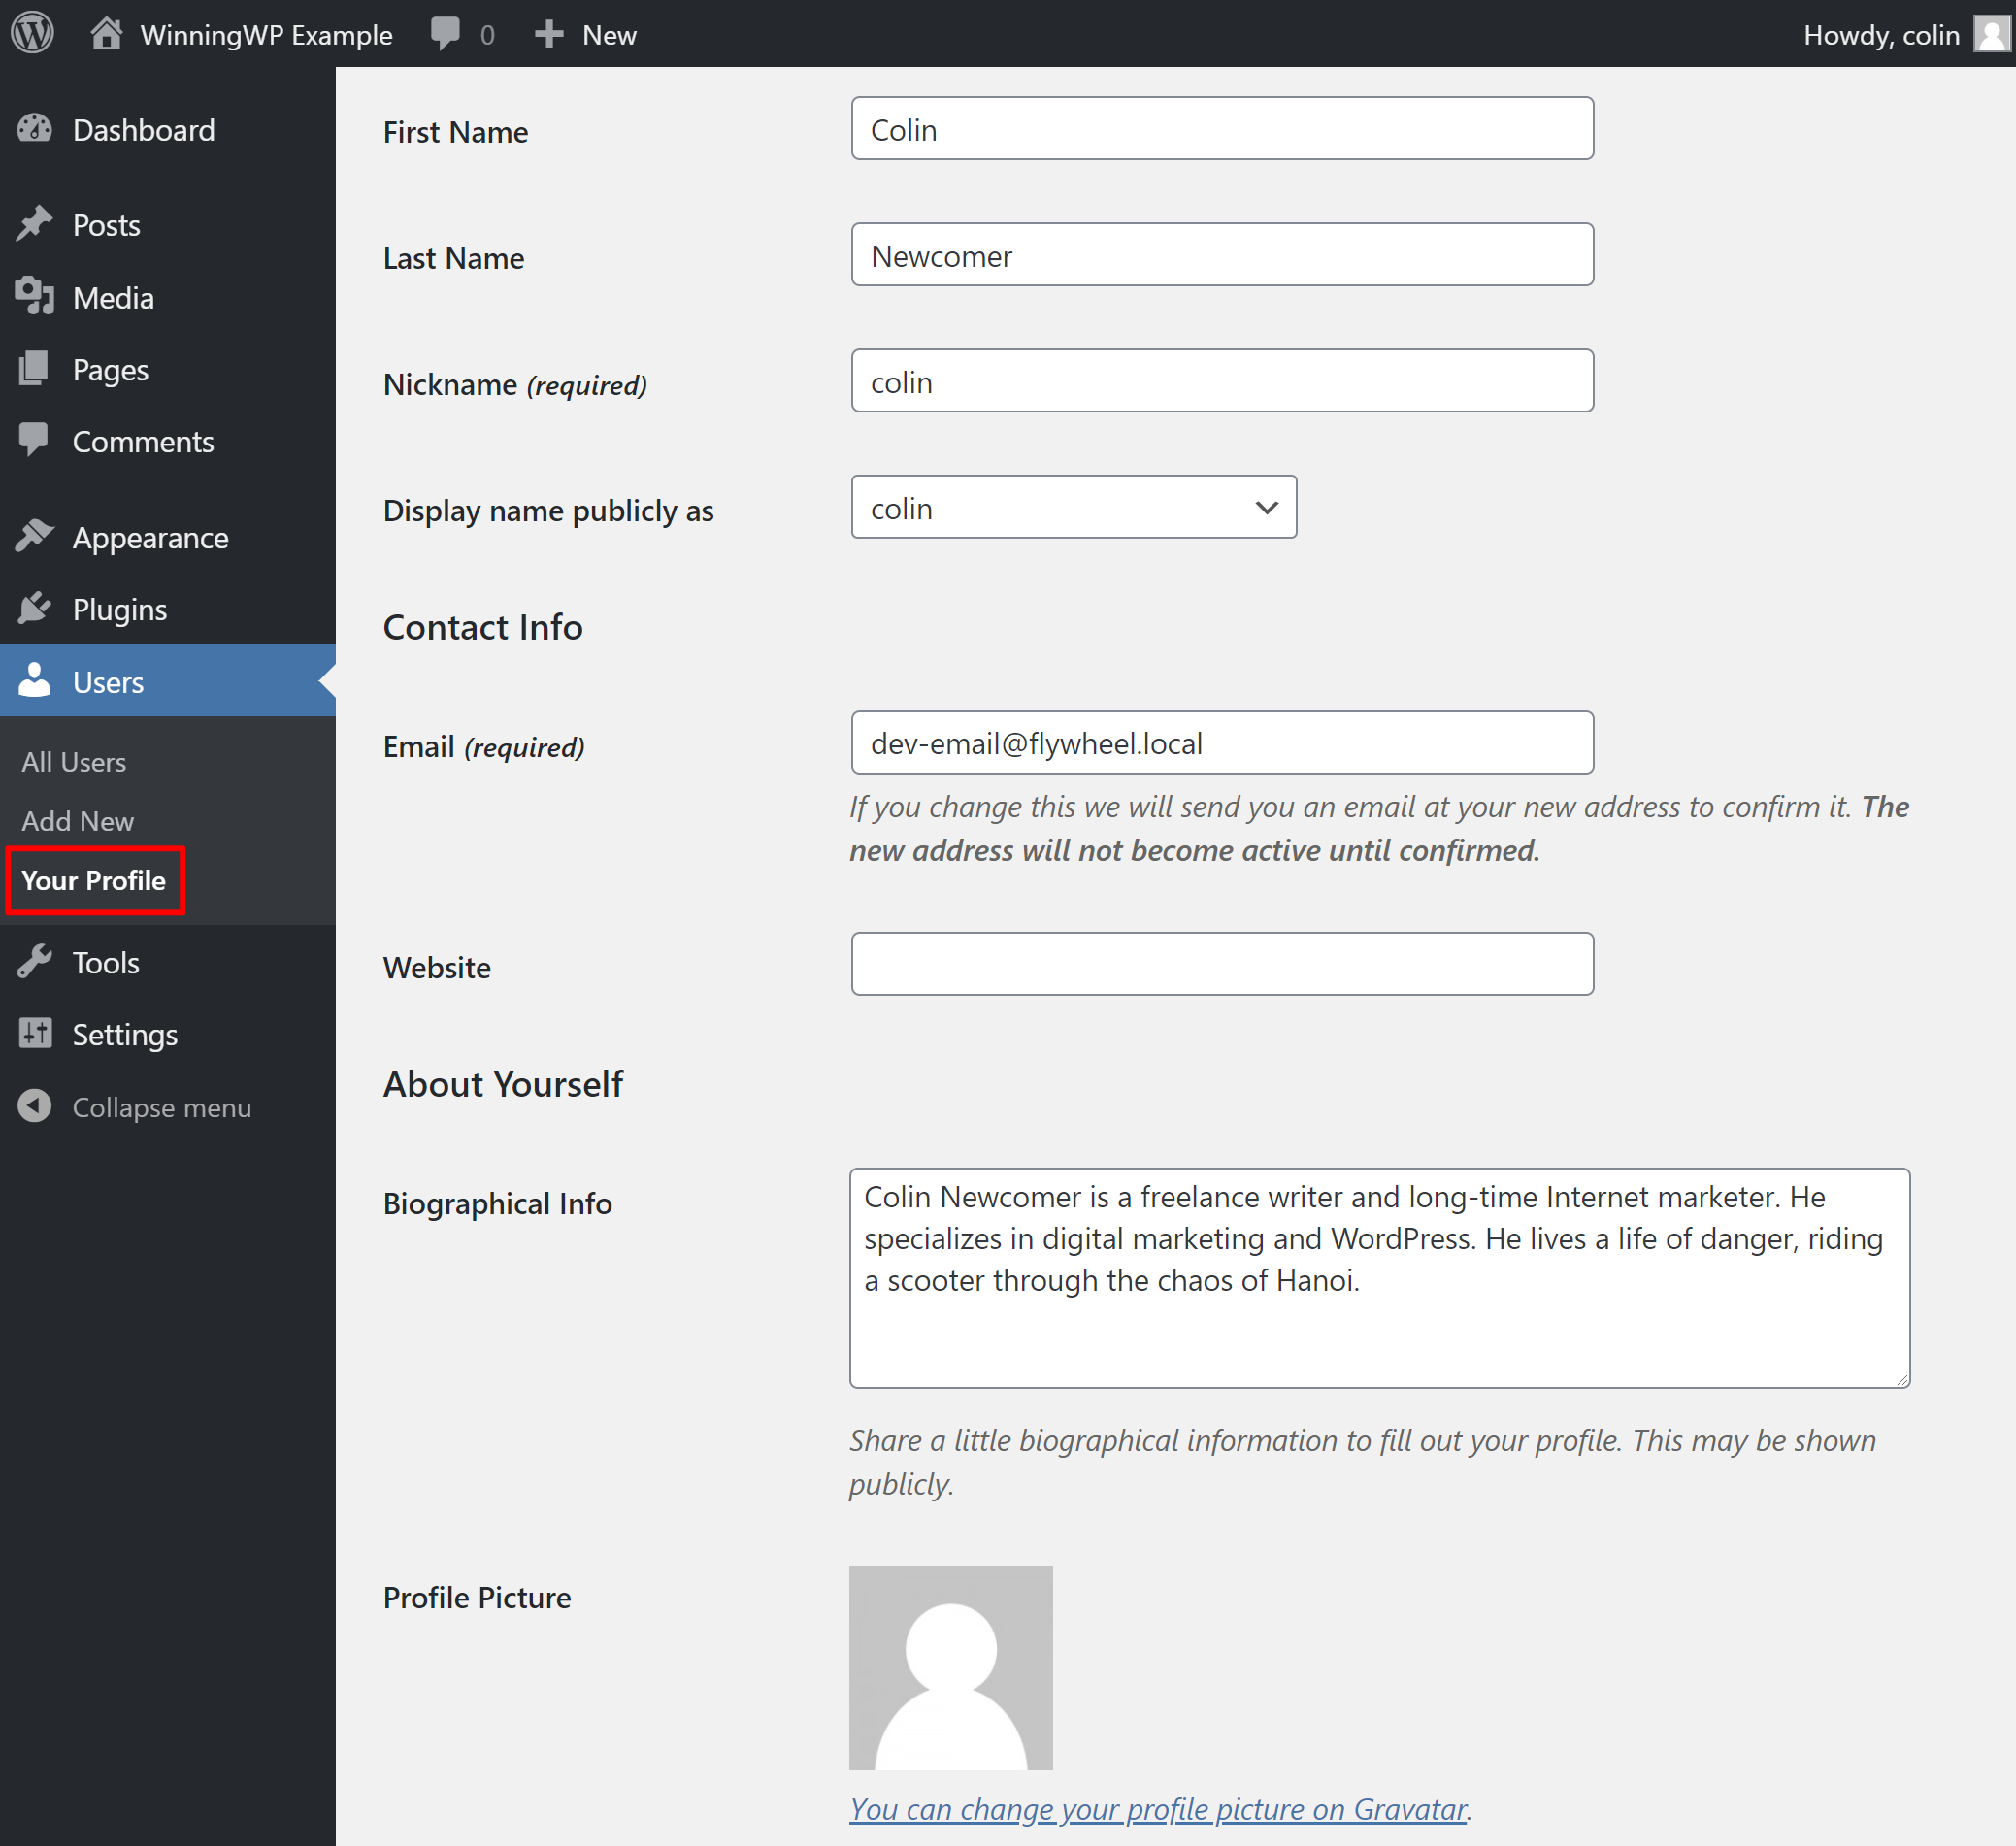Navigate to Pages section
The width and height of the screenshot is (2016, 1846).
click(x=107, y=369)
